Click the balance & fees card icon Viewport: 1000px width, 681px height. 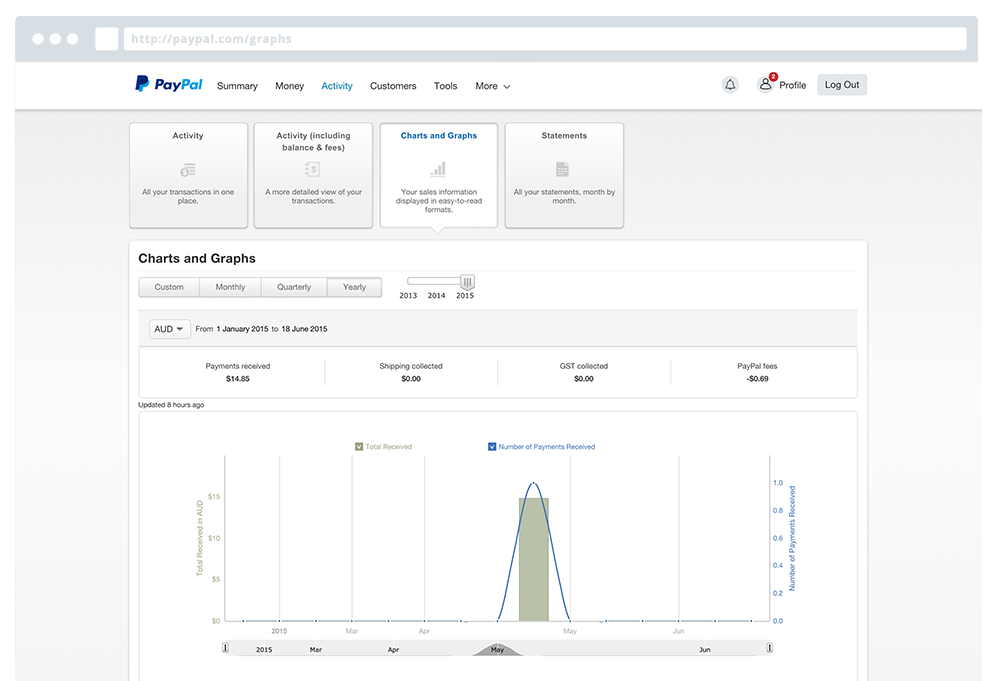coord(313,170)
